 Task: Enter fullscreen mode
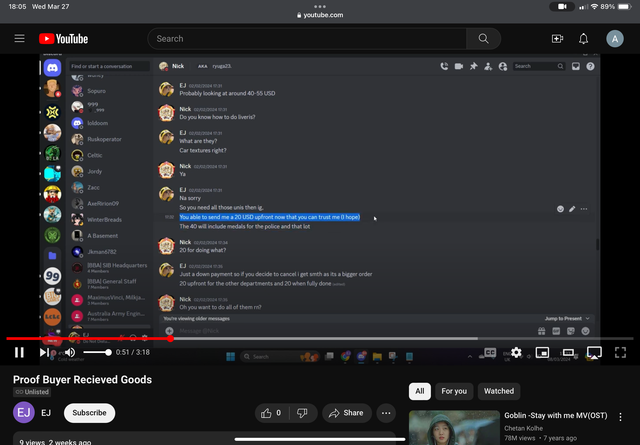pyautogui.click(x=620, y=352)
